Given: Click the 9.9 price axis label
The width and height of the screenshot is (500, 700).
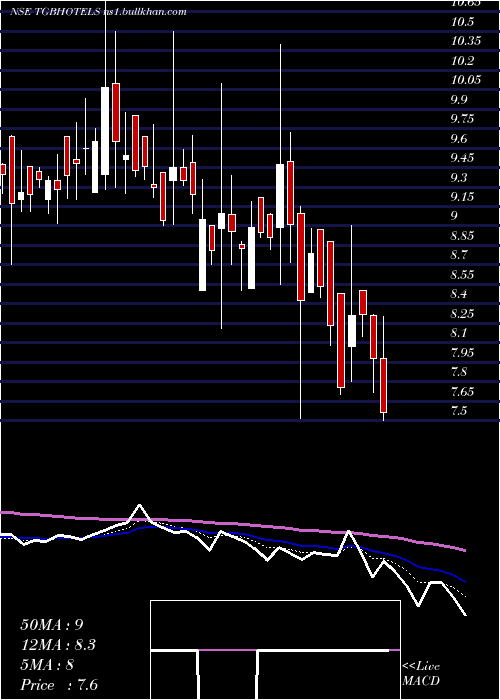Looking at the screenshot, I should 459,100.
